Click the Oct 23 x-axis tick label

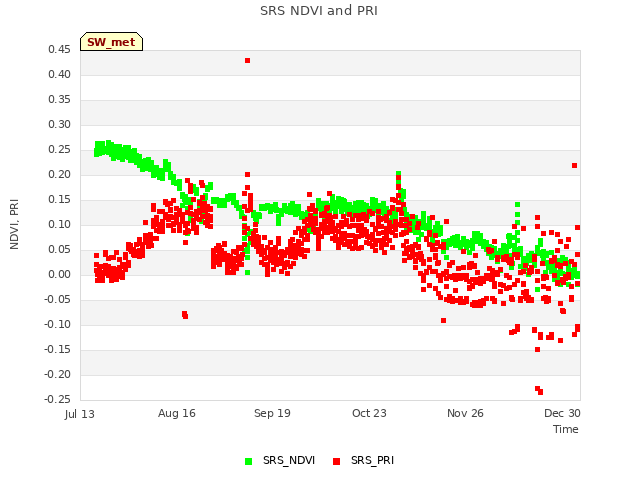point(369,413)
